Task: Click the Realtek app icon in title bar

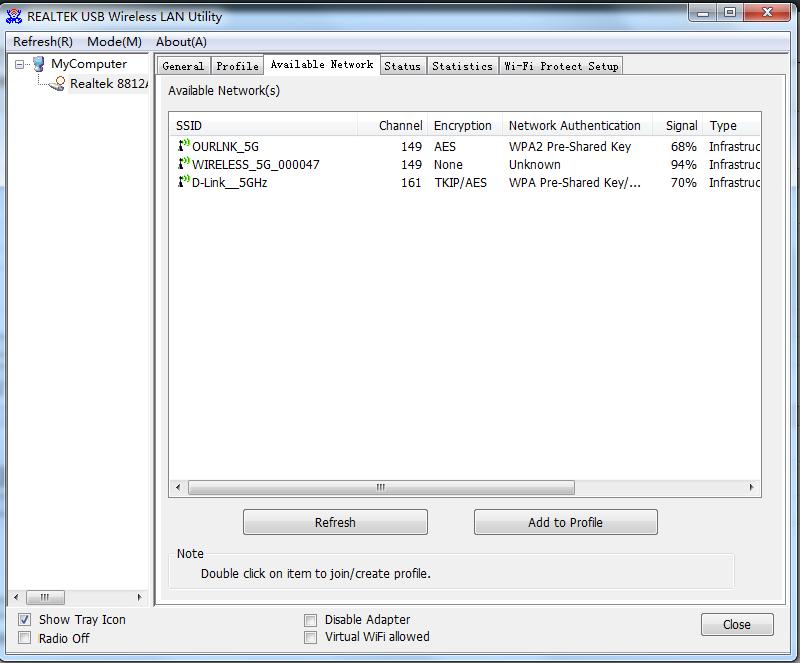Action: (14, 16)
